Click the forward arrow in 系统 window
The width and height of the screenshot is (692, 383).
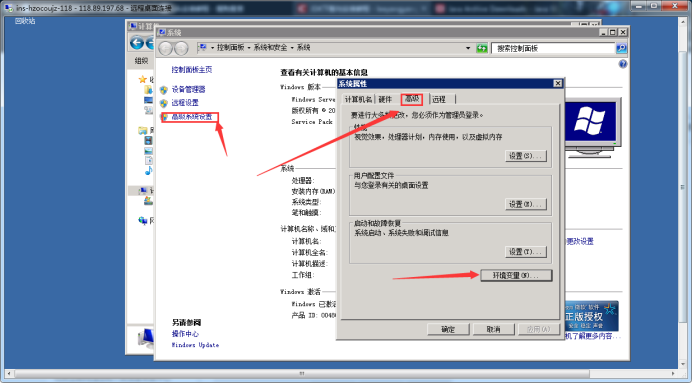pyautogui.click(x=181, y=48)
